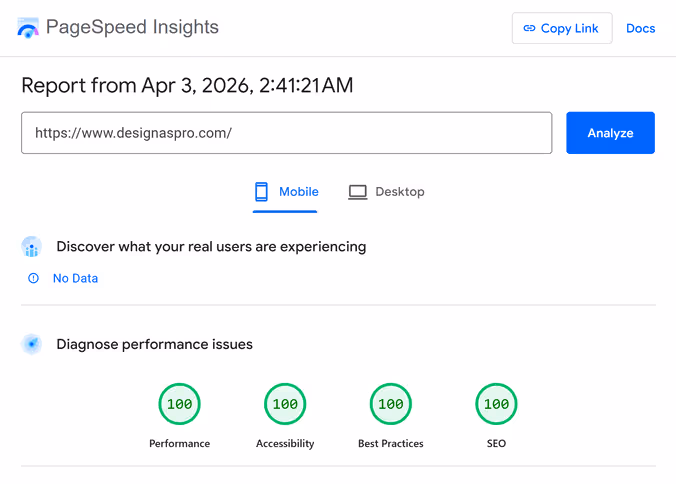Click the diagnose performance issues icon
This screenshot has width=676, height=484.
tap(32, 345)
